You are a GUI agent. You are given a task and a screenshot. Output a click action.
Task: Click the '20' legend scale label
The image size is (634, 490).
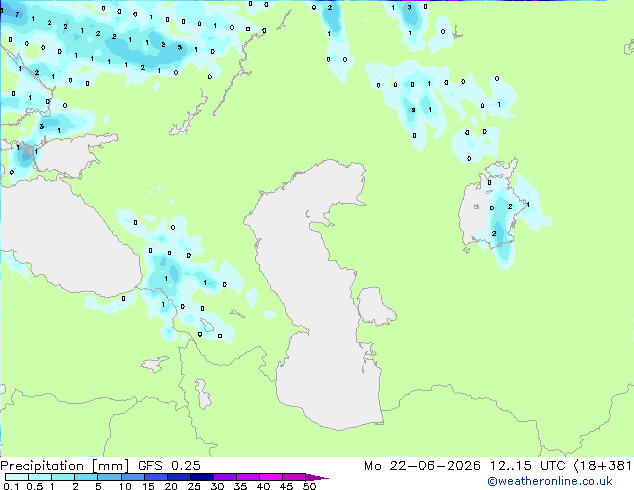point(171,486)
